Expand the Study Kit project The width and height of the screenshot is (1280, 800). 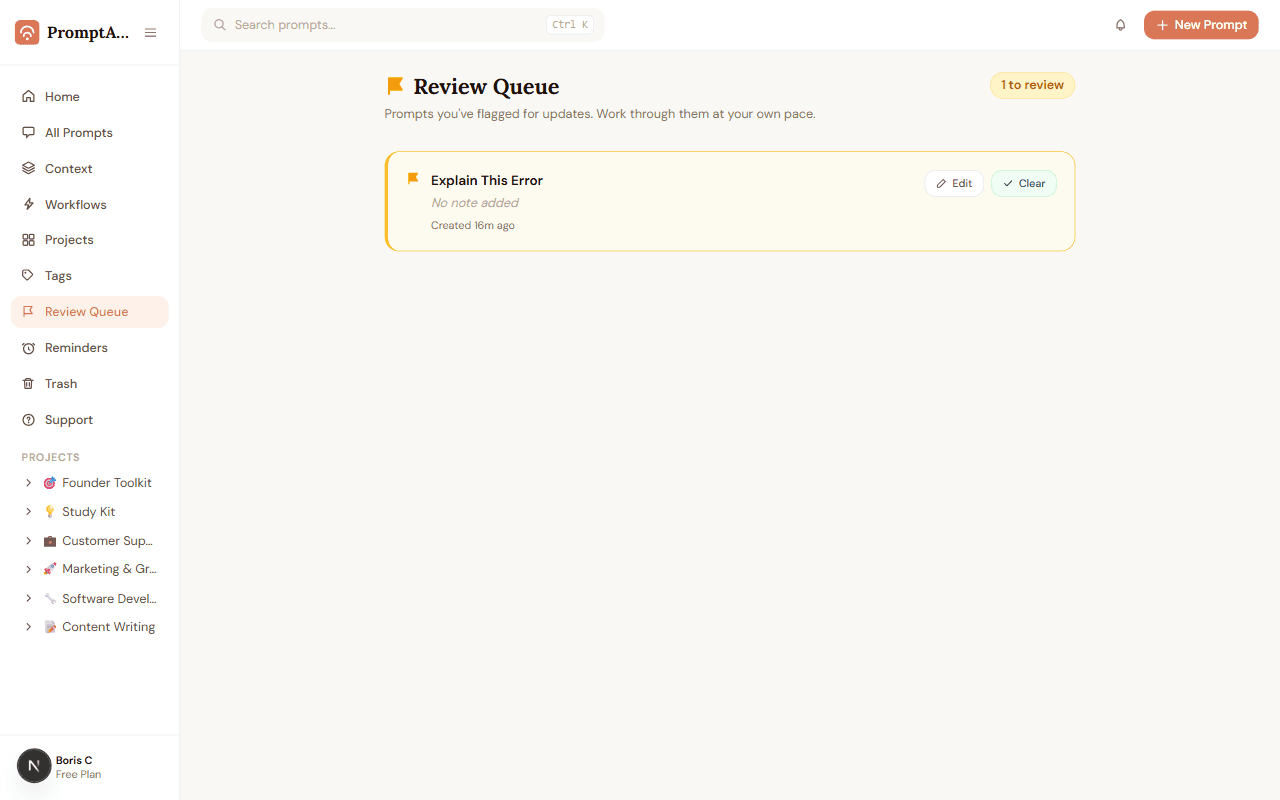[28, 512]
